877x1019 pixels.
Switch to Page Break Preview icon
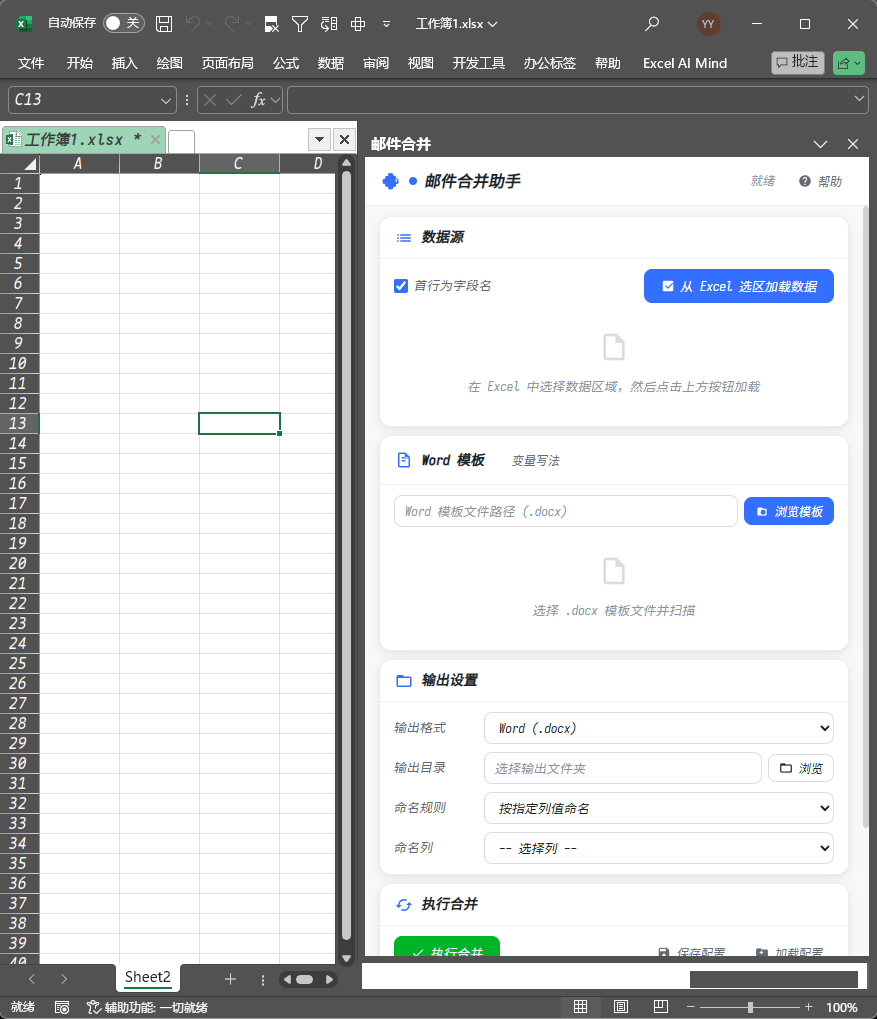[661, 1007]
